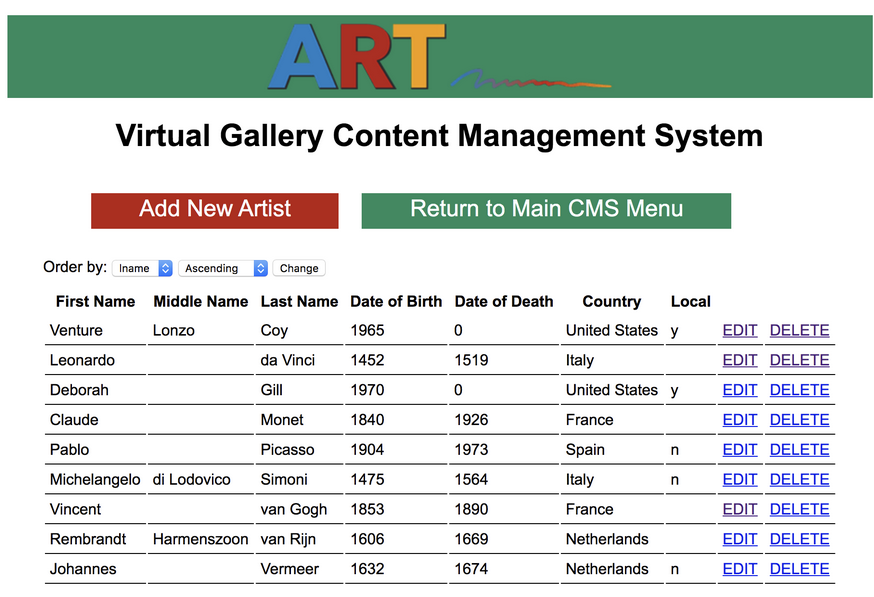The image size is (874, 597).
Task: Select the Date of Birth header
Action: [x=396, y=302]
